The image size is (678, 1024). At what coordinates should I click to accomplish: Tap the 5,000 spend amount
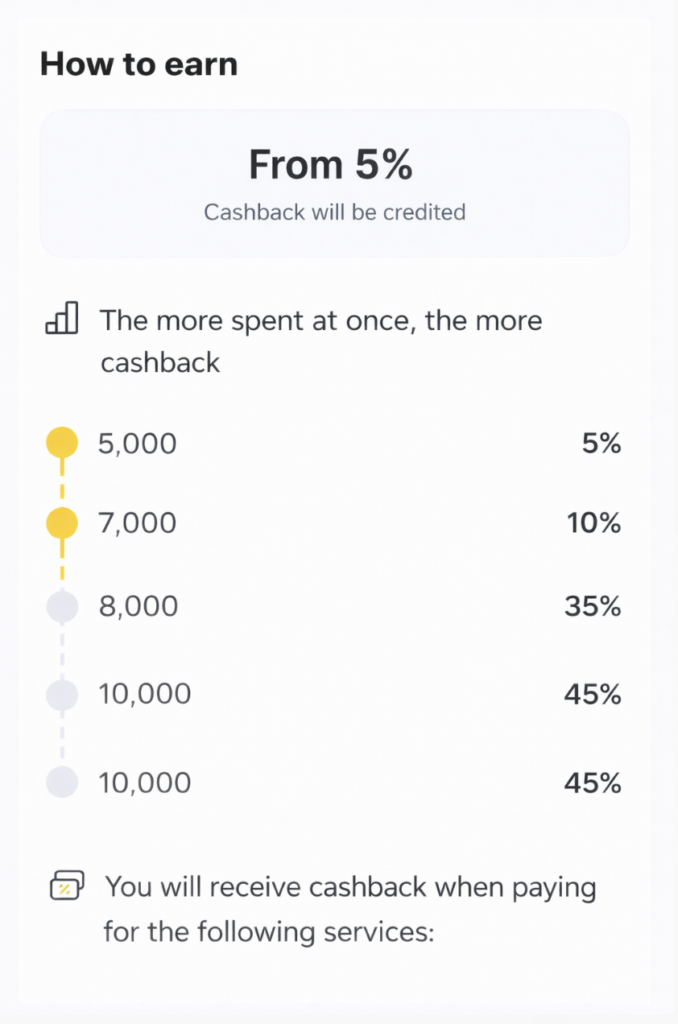(x=137, y=443)
